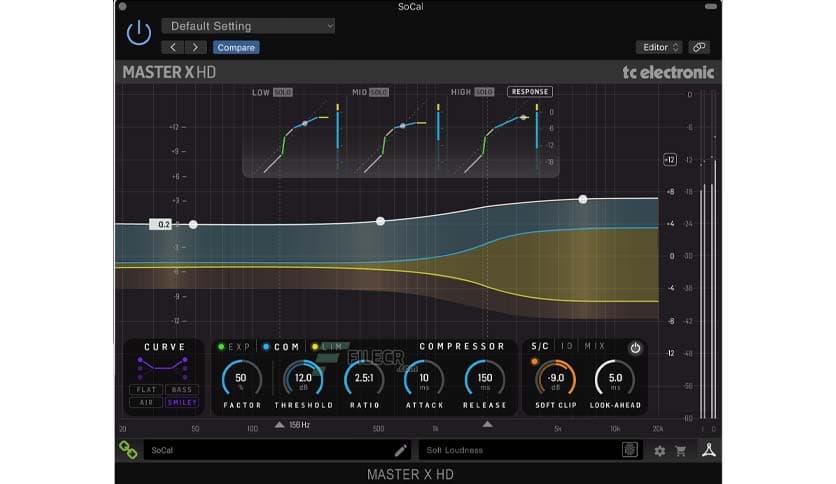The image size is (836, 484).
Task: Select the SMILEY curve option
Action: (182, 402)
